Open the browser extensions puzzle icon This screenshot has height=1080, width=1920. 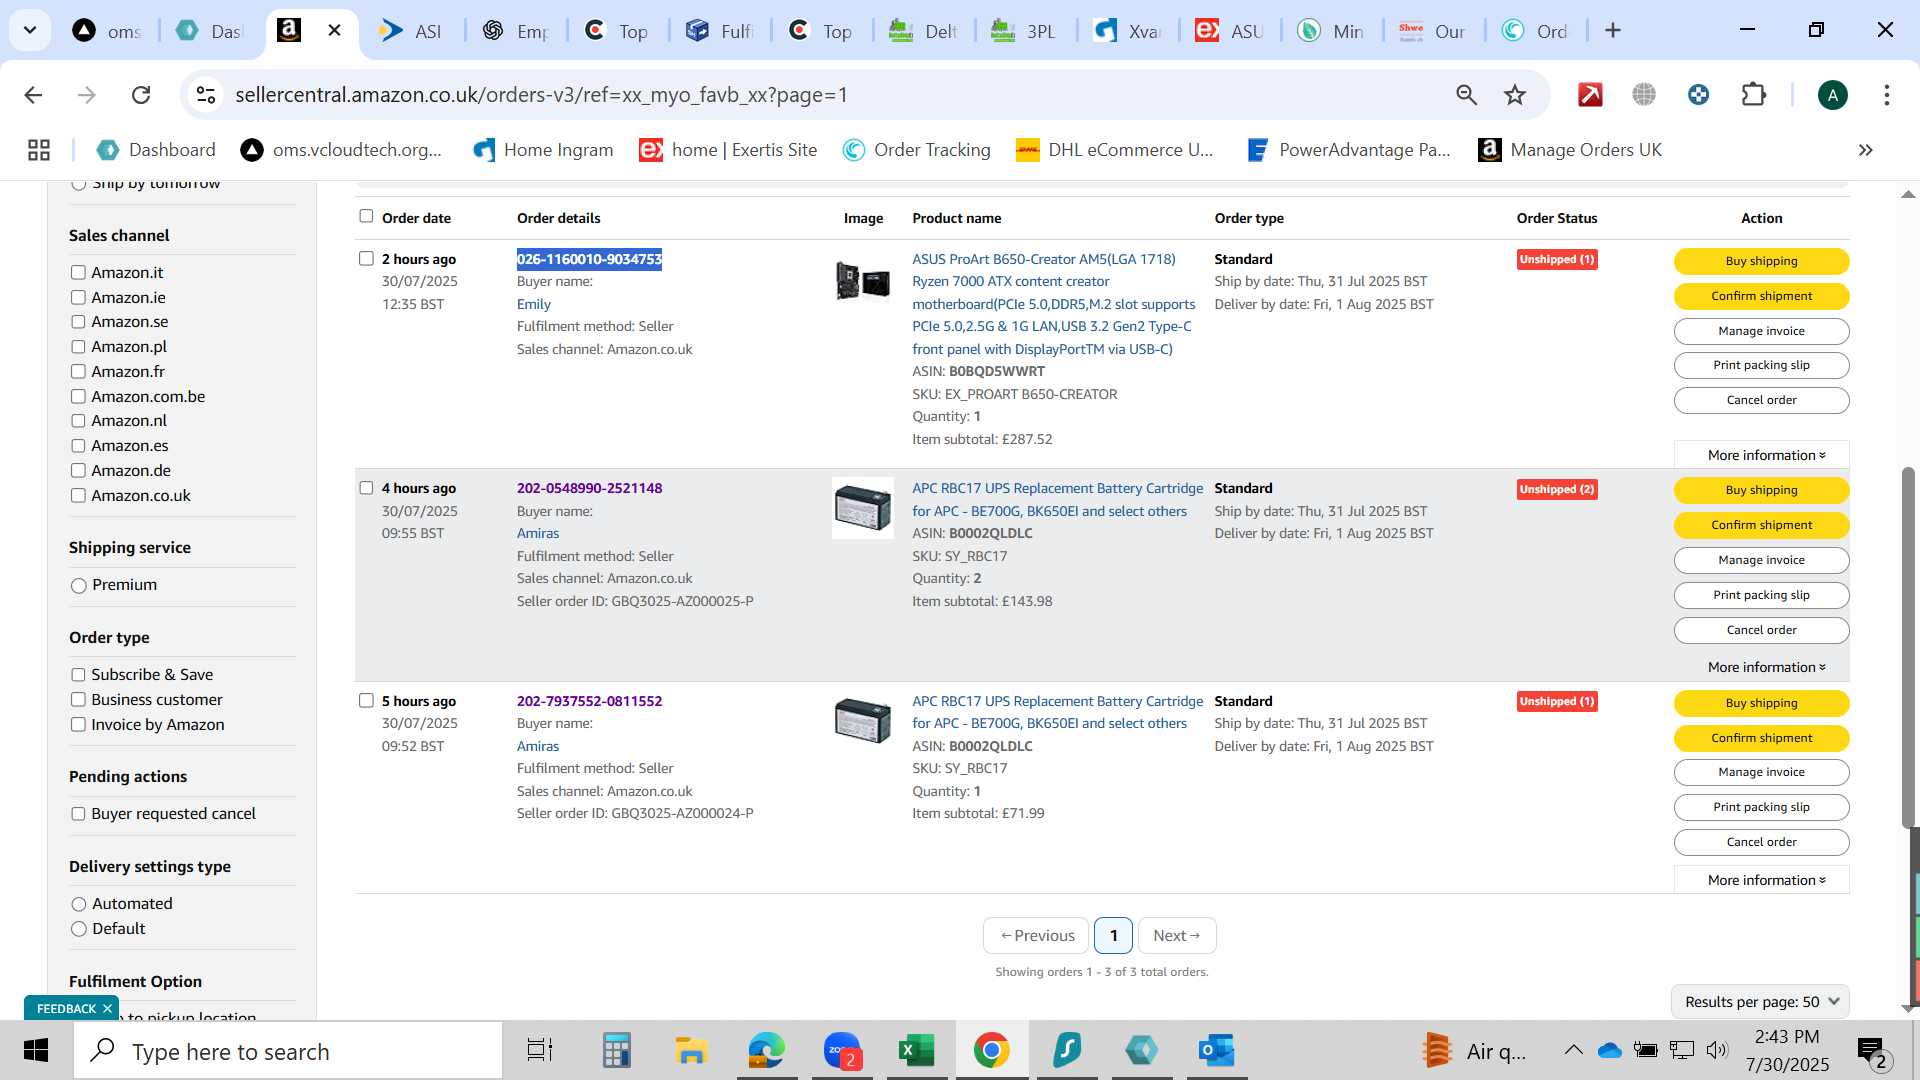pos(1754,95)
